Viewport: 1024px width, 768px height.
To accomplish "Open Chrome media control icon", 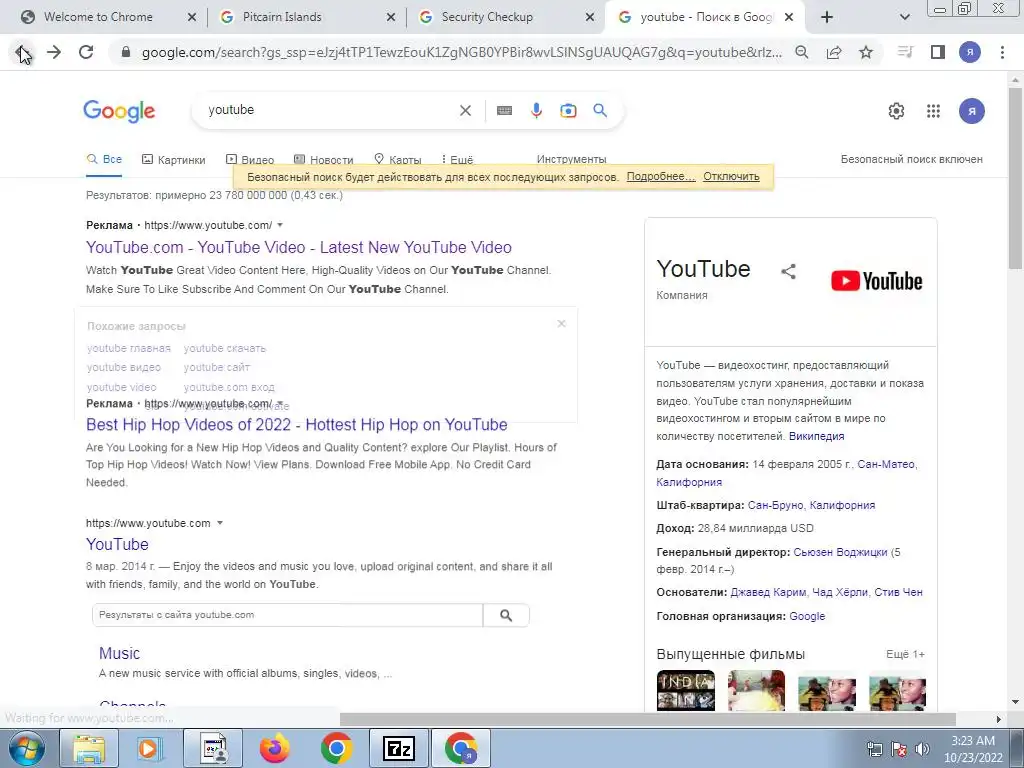I will 905,52.
